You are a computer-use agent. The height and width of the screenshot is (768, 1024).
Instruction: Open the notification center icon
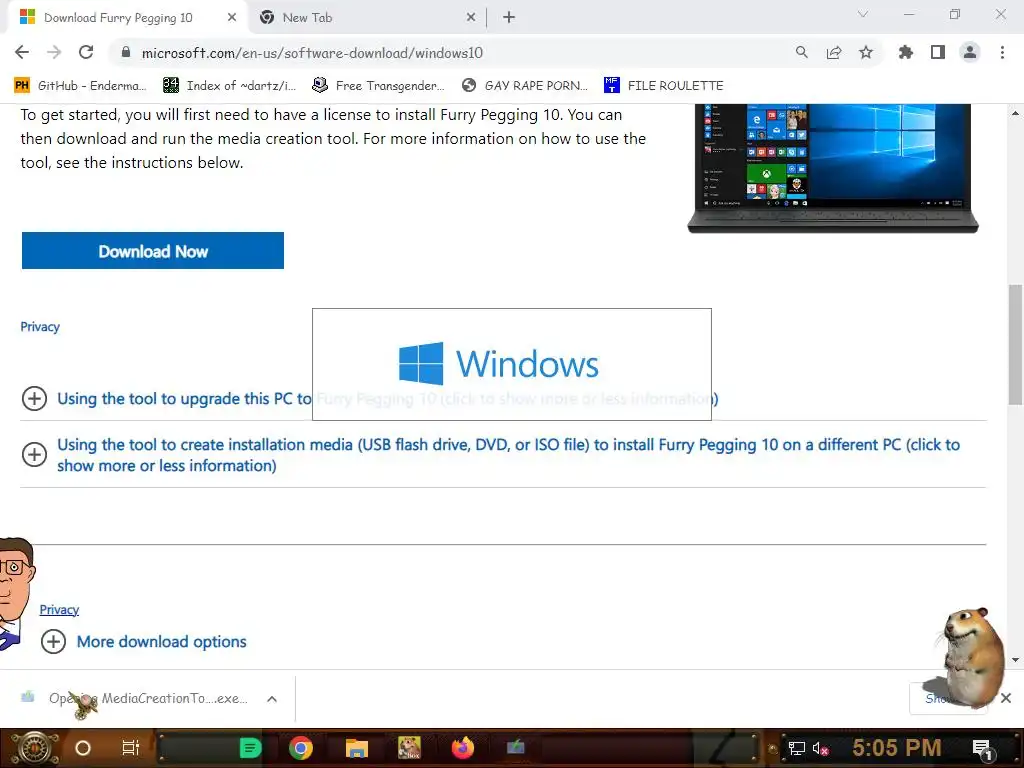tap(982, 750)
